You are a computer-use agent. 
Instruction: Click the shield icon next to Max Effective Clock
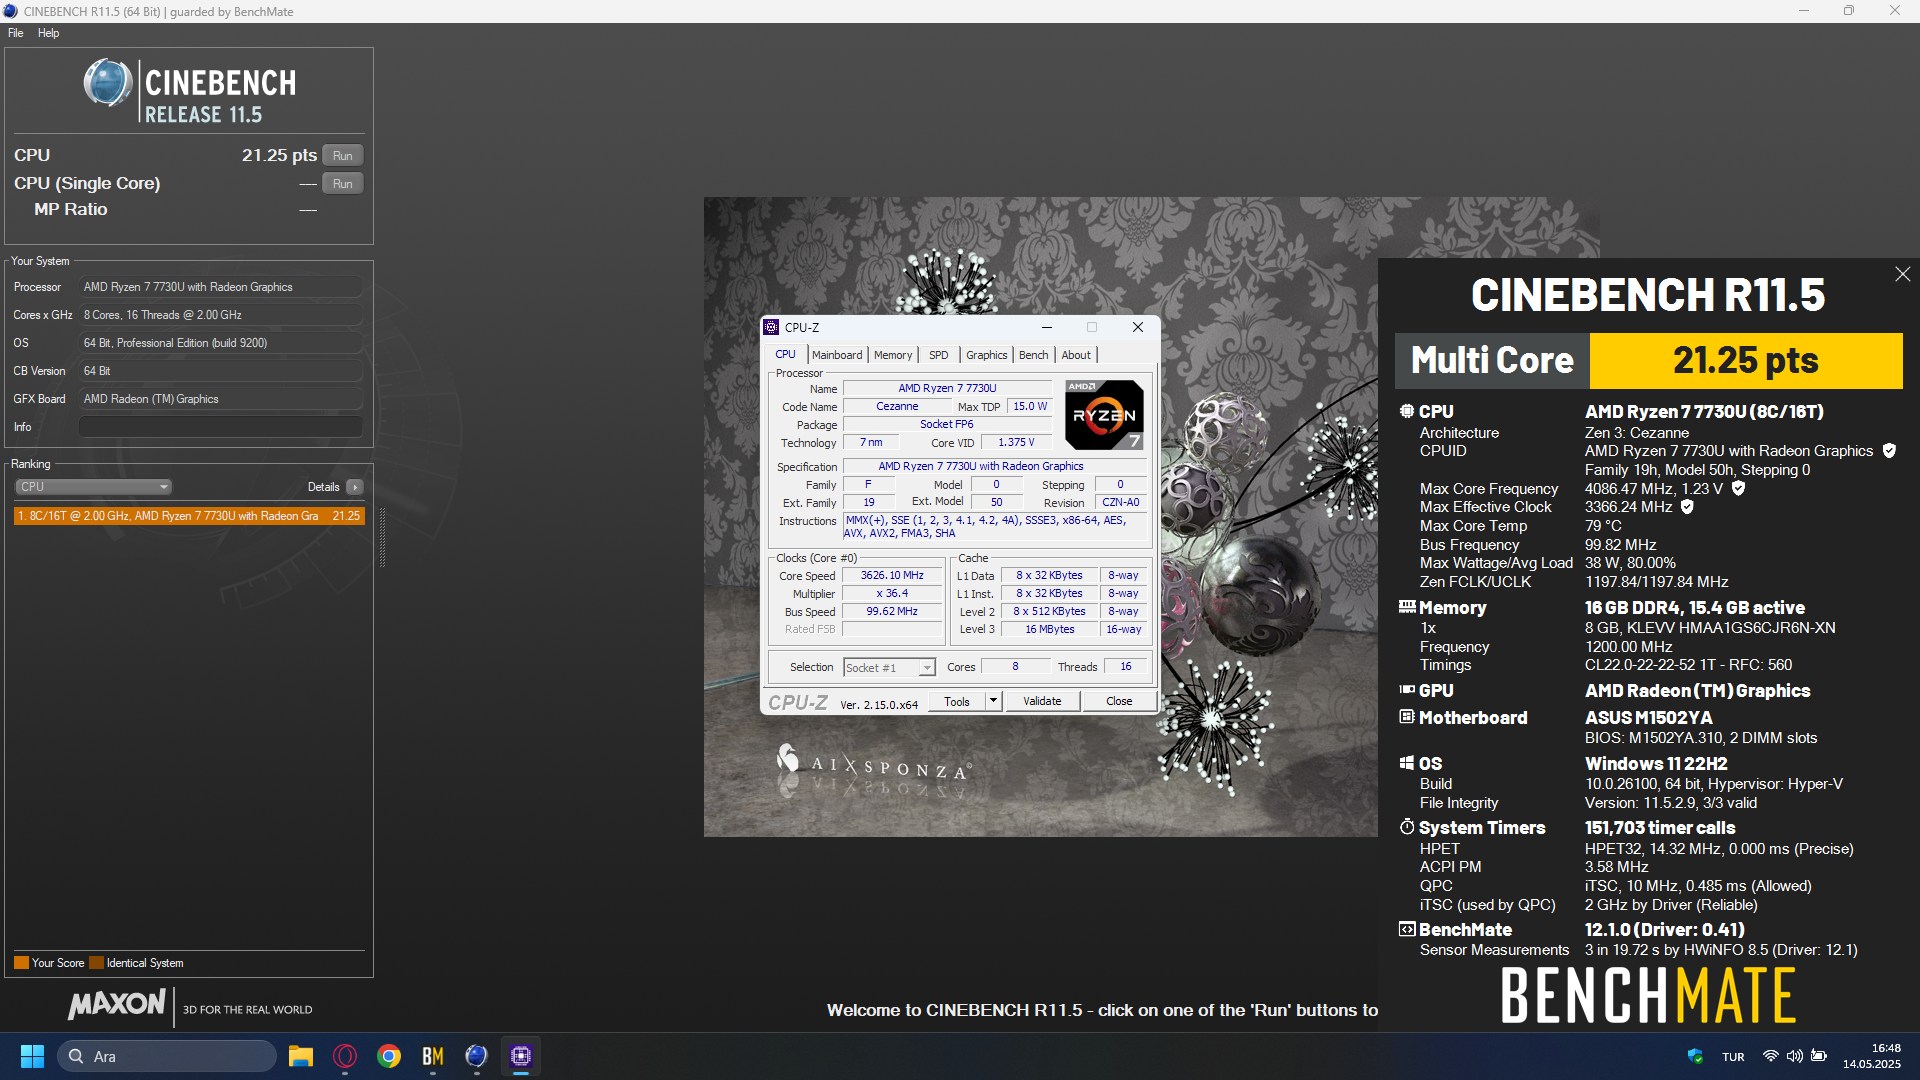[1687, 507]
